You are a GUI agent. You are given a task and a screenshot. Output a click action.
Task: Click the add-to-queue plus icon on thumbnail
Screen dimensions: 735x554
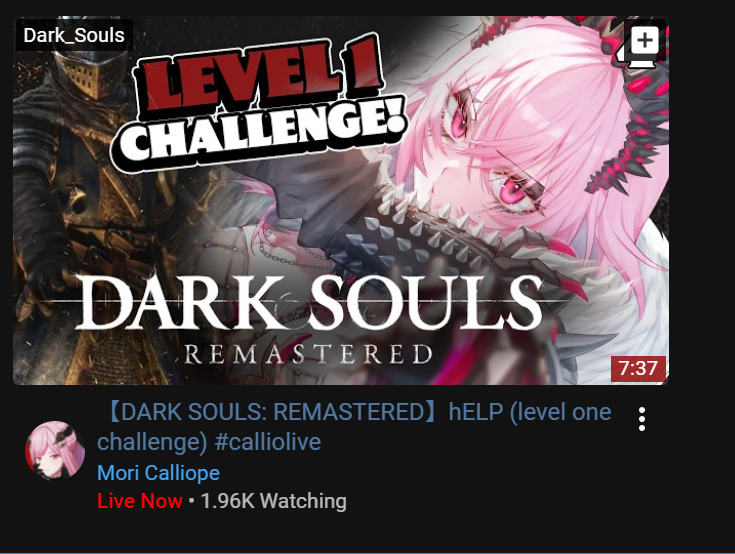tap(642, 43)
